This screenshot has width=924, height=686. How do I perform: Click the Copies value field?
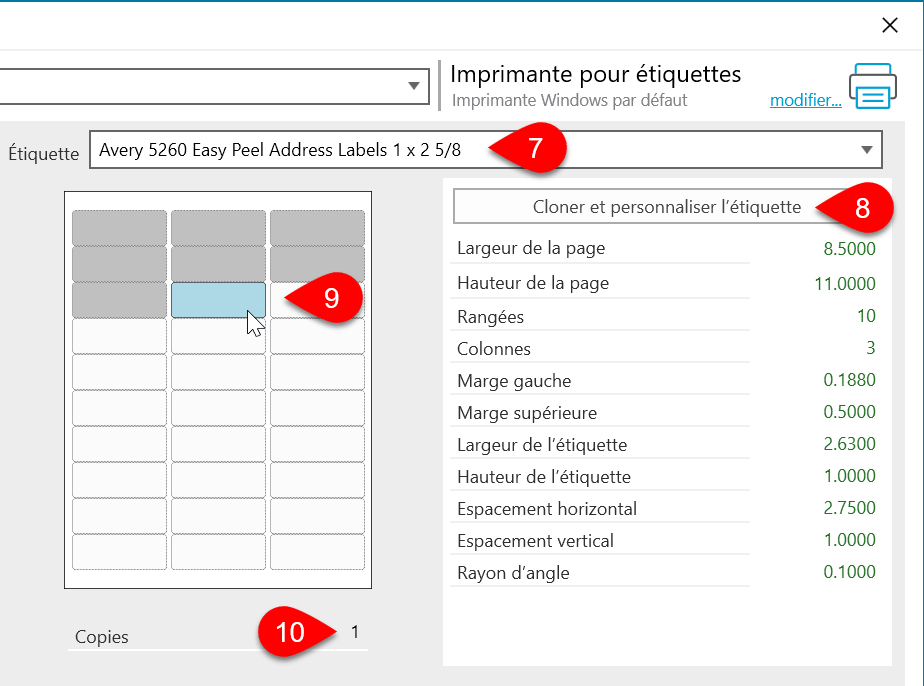click(355, 632)
